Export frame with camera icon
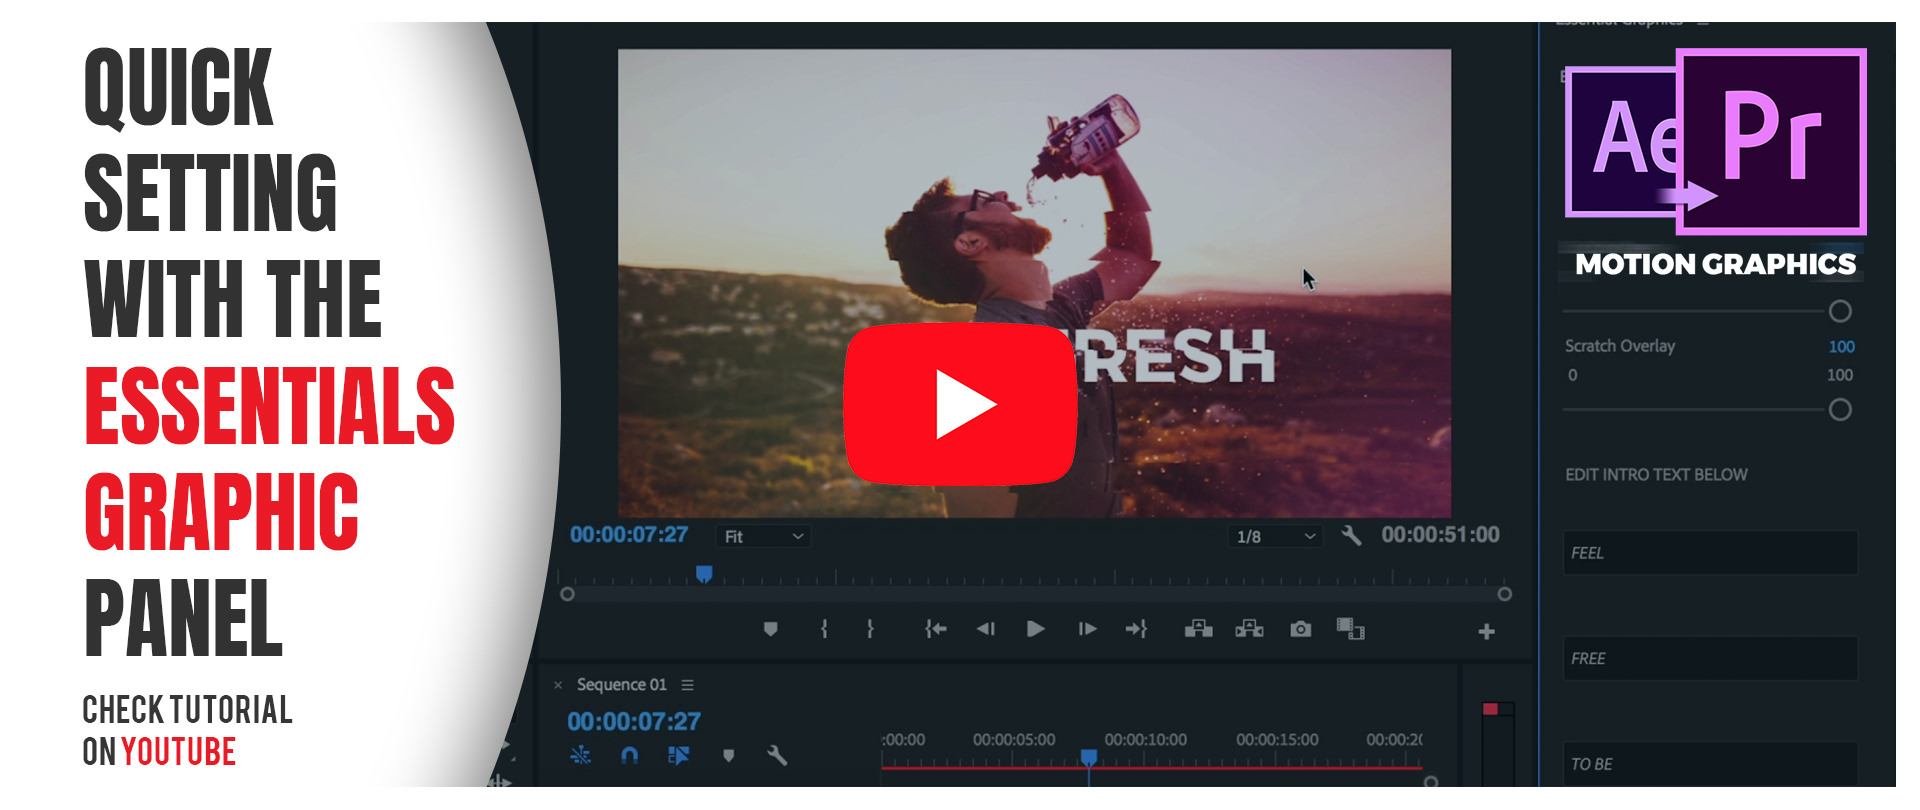The image size is (1920, 810). click(x=1300, y=629)
